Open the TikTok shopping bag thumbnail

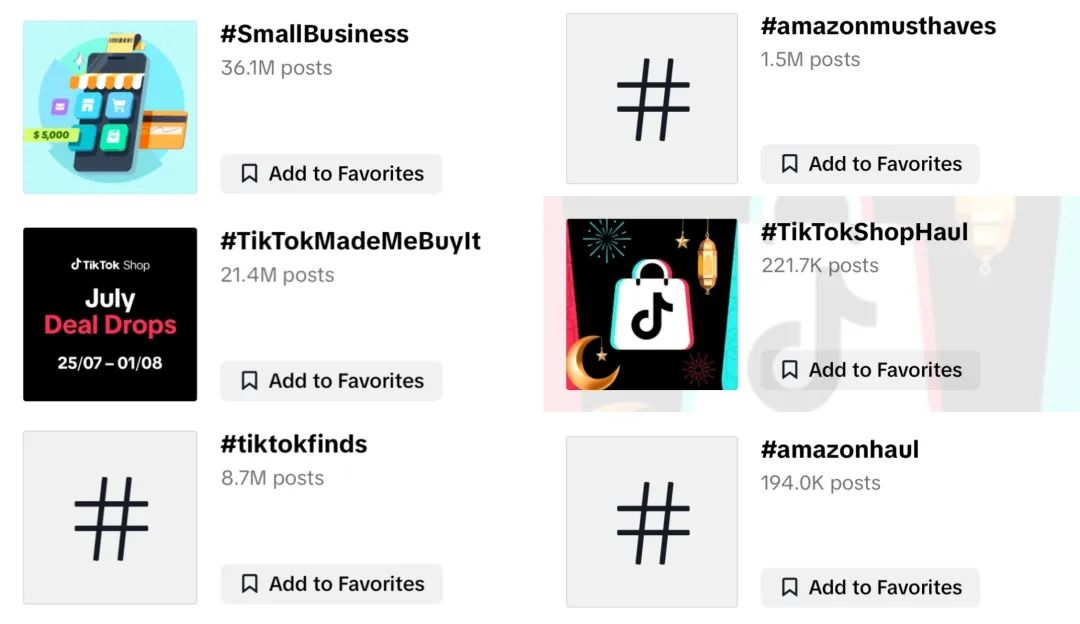point(652,304)
